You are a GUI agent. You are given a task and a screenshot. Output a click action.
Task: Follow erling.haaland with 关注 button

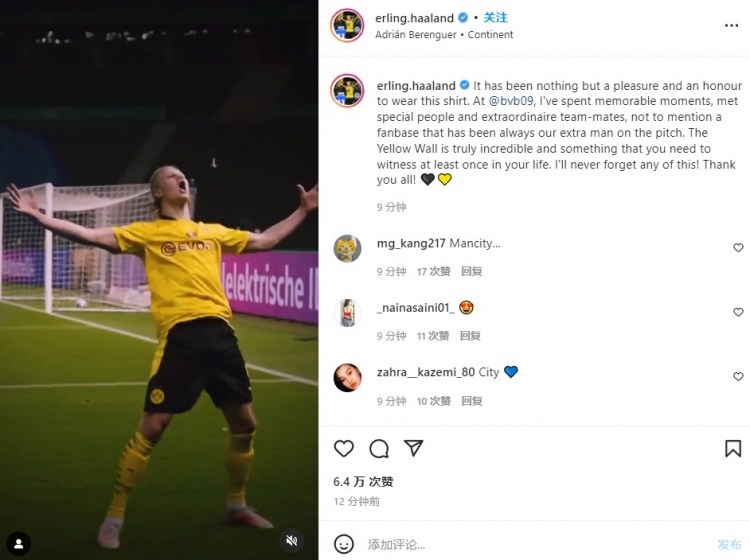(x=496, y=18)
